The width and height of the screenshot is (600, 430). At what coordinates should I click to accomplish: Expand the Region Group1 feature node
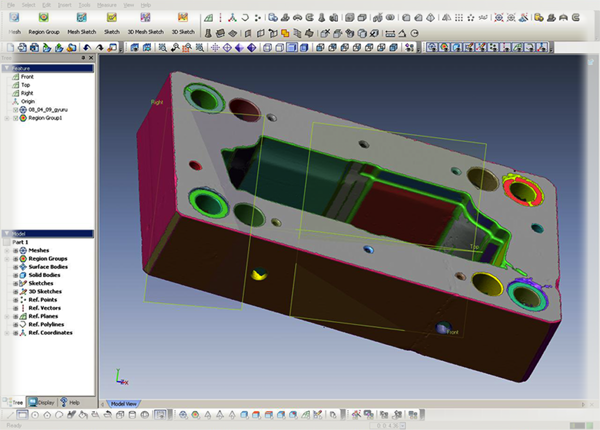coord(6,118)
